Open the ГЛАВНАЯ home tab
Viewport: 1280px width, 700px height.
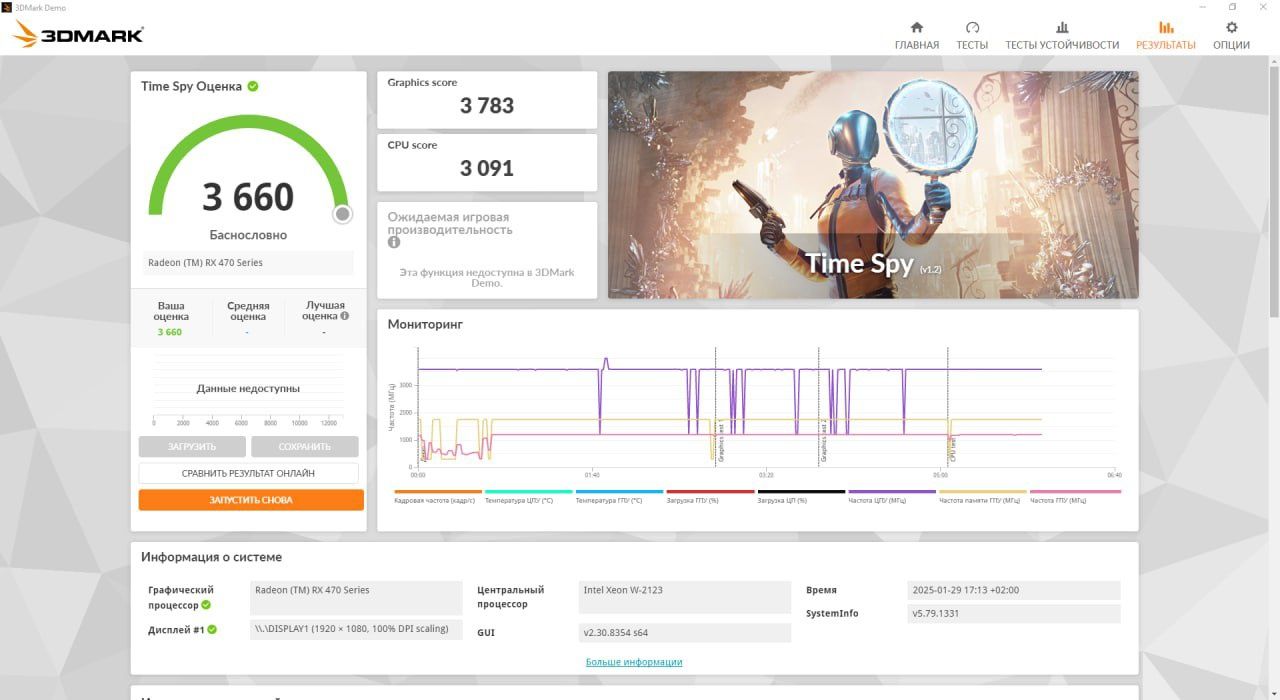pyautogui.click(x=916, y=36)
